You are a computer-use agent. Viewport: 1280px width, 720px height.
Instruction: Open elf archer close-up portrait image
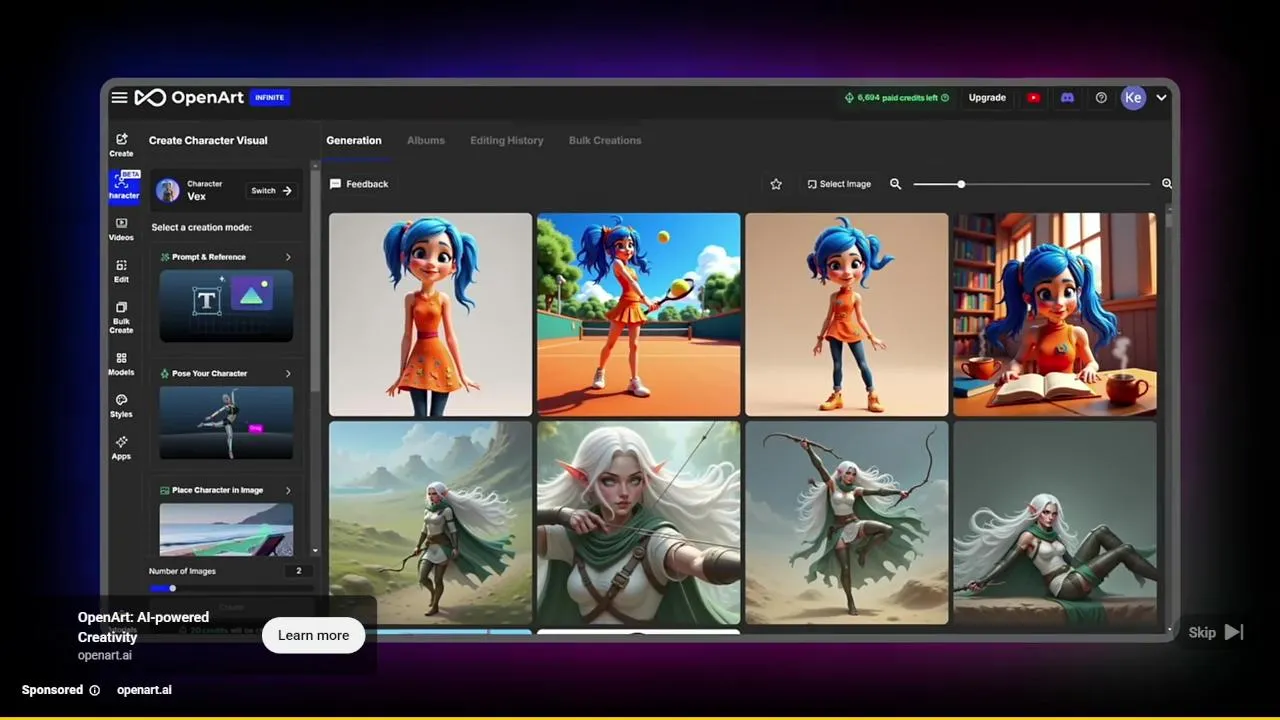pyautogui.click(x=638, y=523)
